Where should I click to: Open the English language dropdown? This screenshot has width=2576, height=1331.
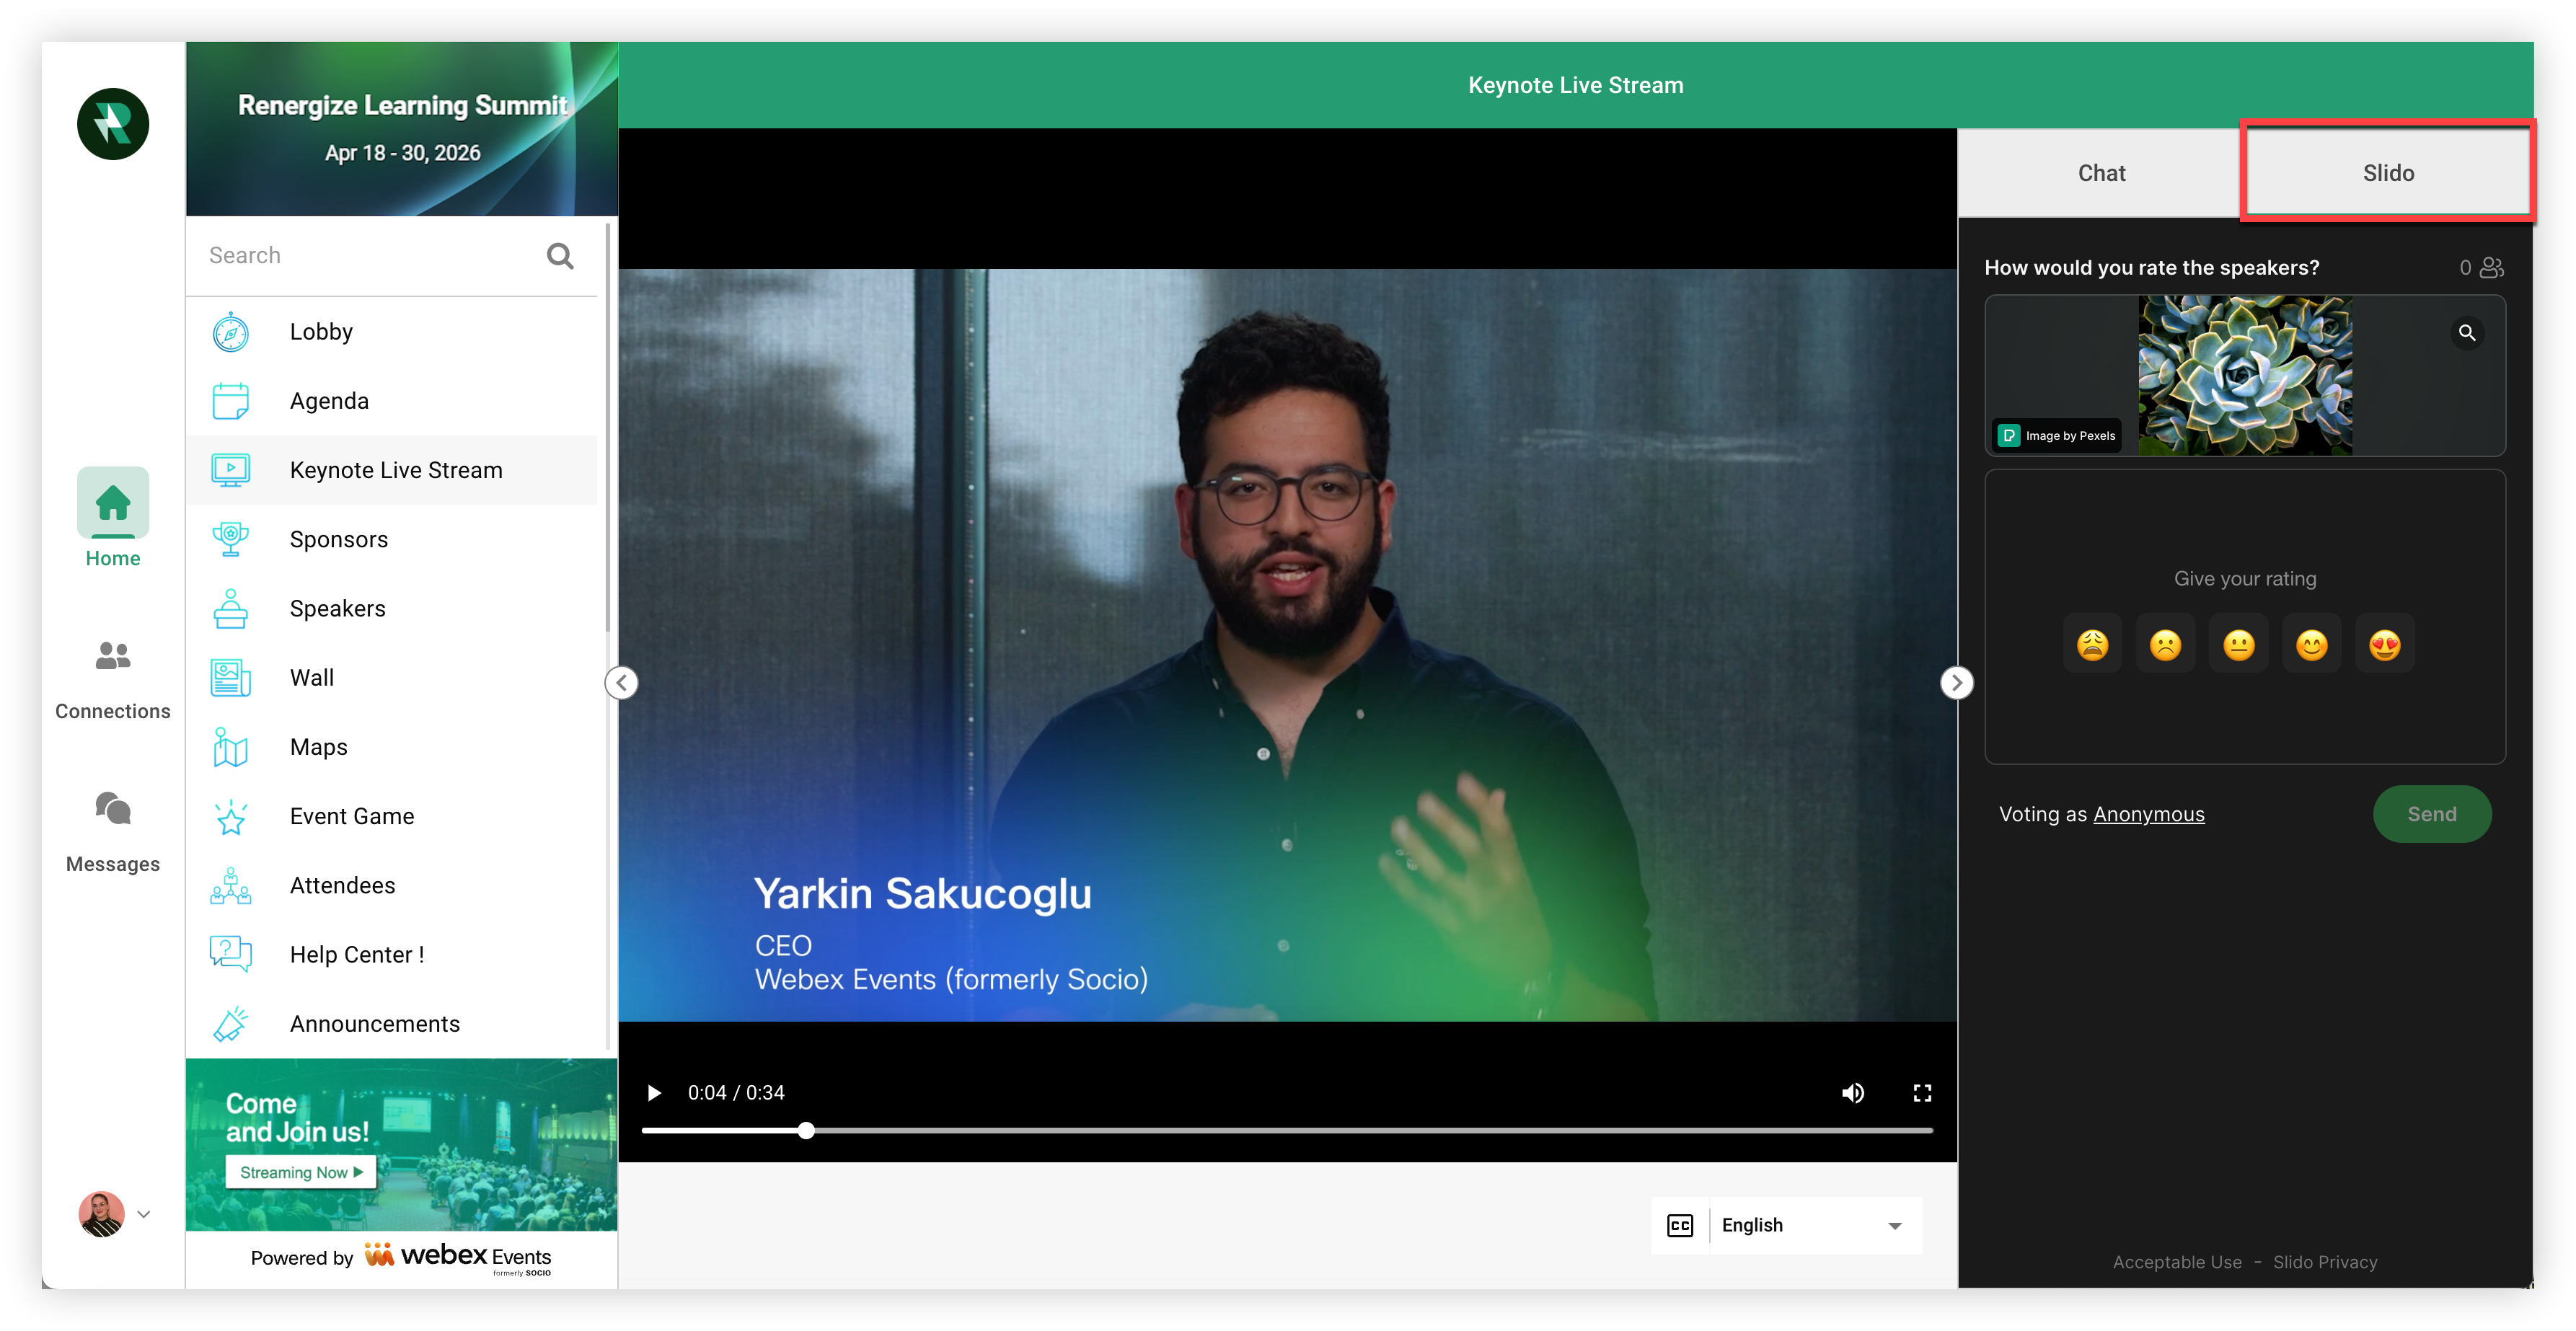point(1815,1226)
